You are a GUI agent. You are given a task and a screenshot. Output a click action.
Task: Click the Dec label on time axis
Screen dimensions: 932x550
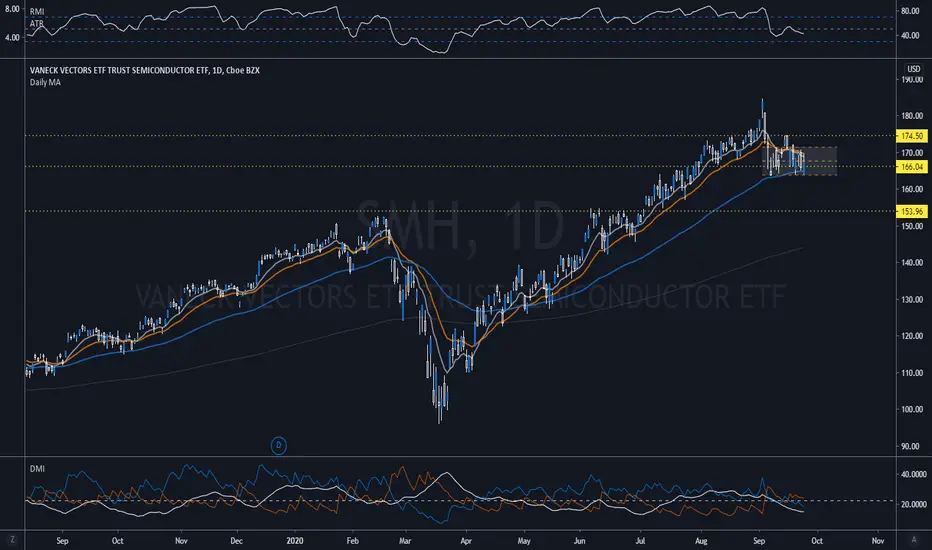click(x=237, y=540)
